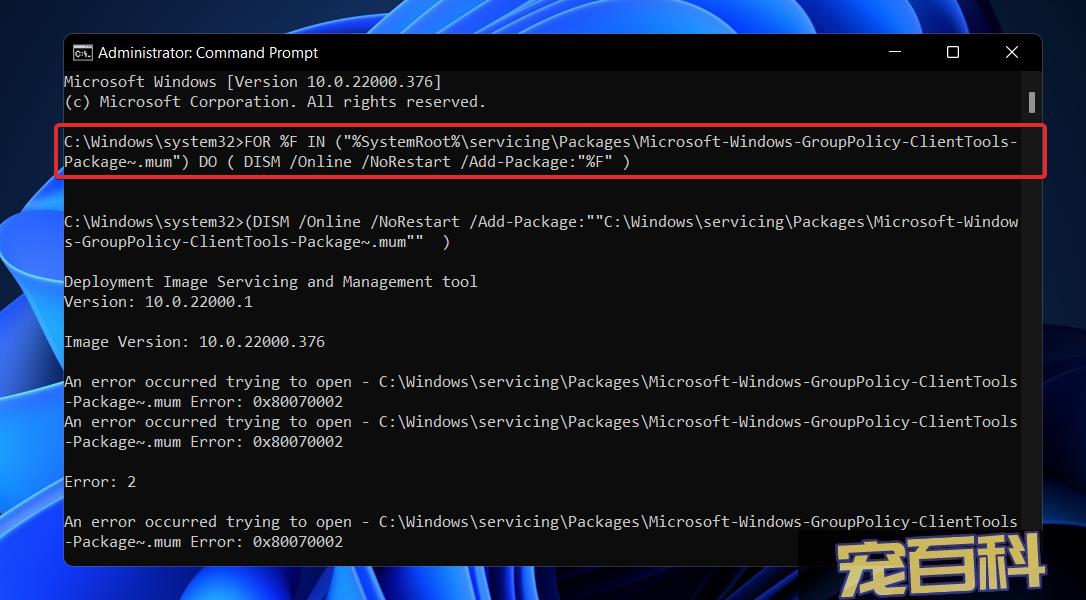
Task: Close the Administrator Command Prompt window
Action: pyautogui.click(x=1011, y=53)
